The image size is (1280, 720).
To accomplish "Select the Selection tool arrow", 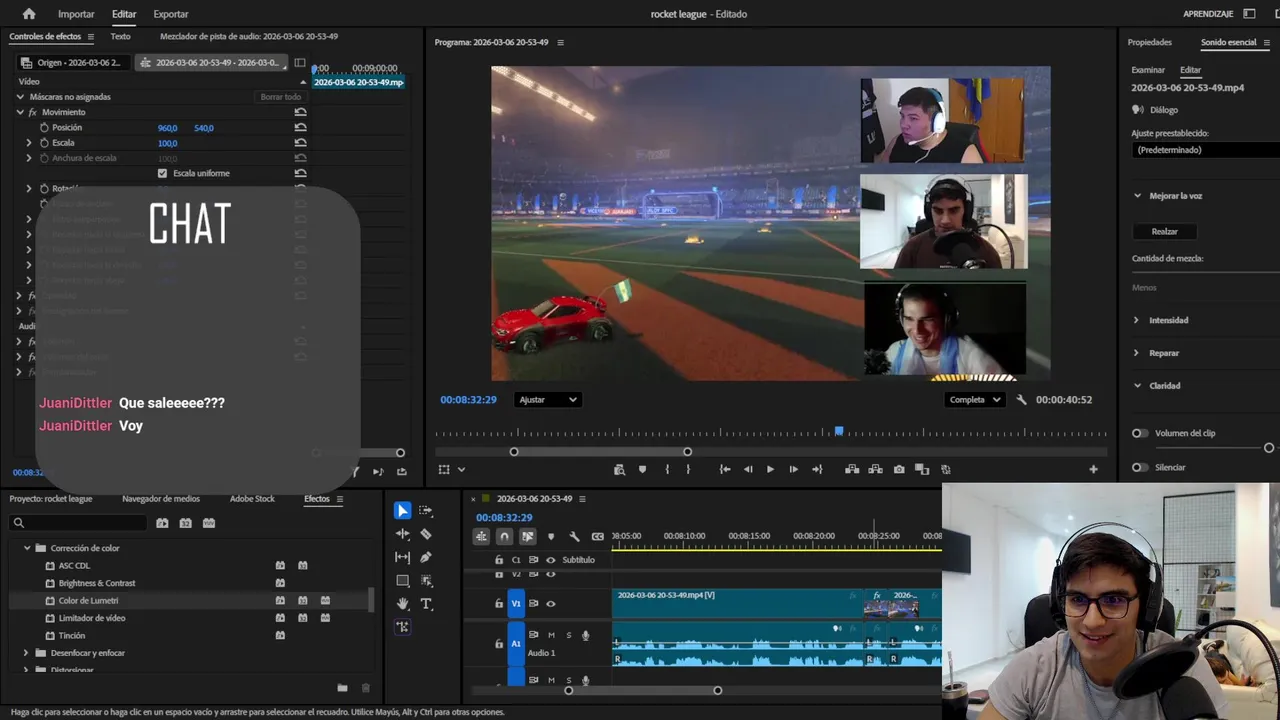I will [x=402, y=511].
